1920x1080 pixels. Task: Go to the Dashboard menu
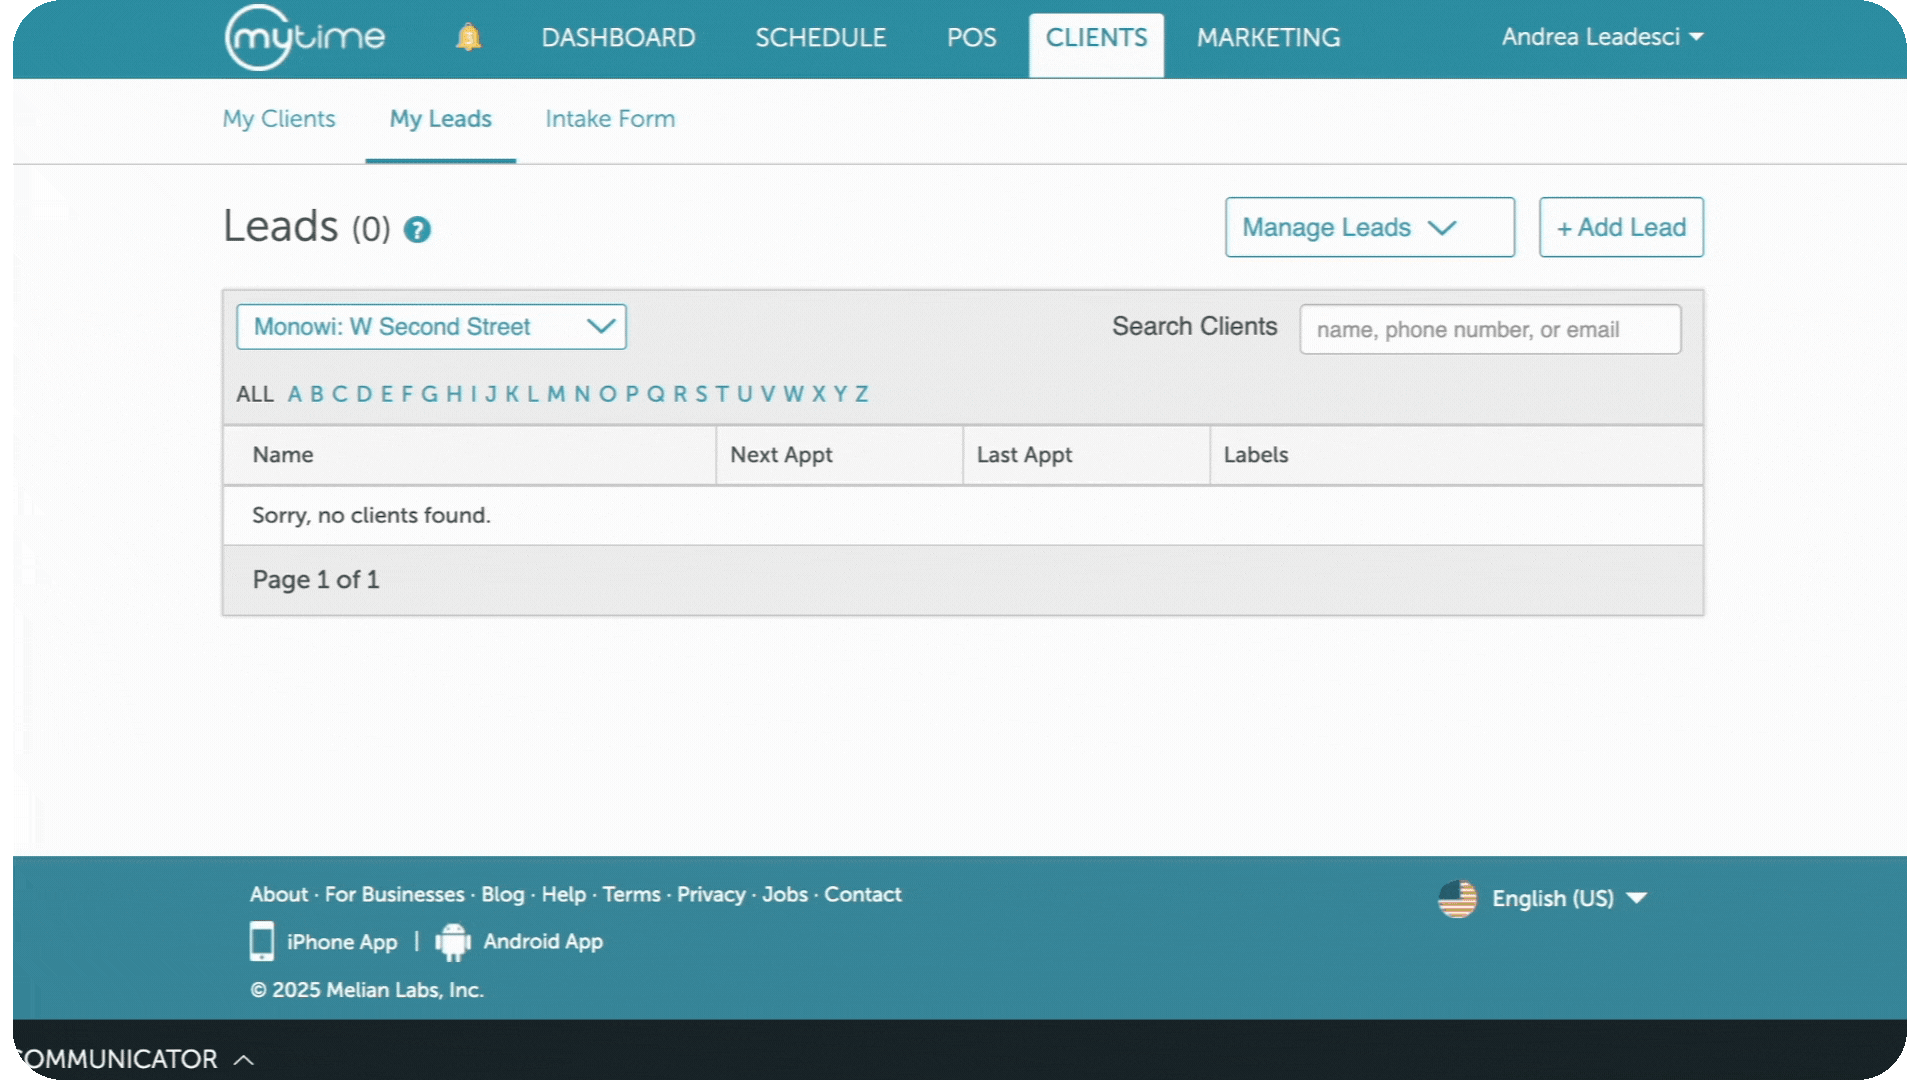(x=618, y=38)
